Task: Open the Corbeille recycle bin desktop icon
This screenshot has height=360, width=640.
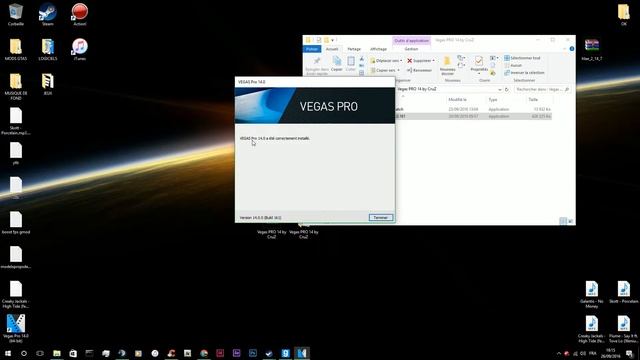Action: 16,14
